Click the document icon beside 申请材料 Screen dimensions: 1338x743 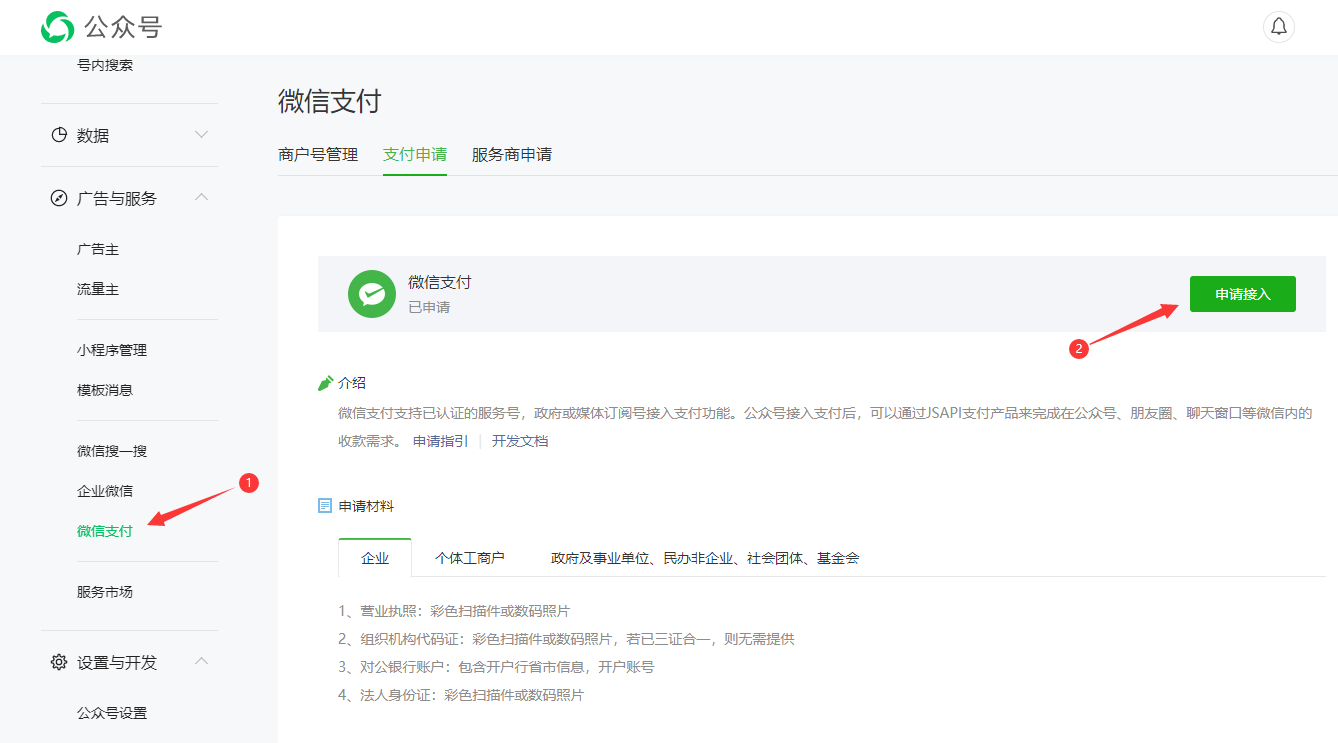(x=325, y=506)
